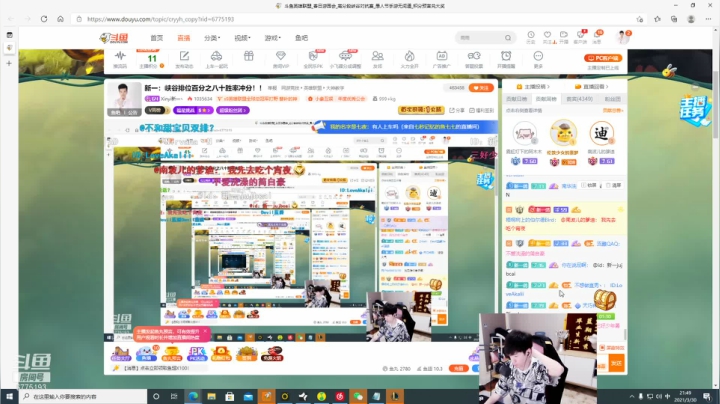Select the 直播 nav item
This screenshot has height=404, width=720.
[x=184, y=38]
